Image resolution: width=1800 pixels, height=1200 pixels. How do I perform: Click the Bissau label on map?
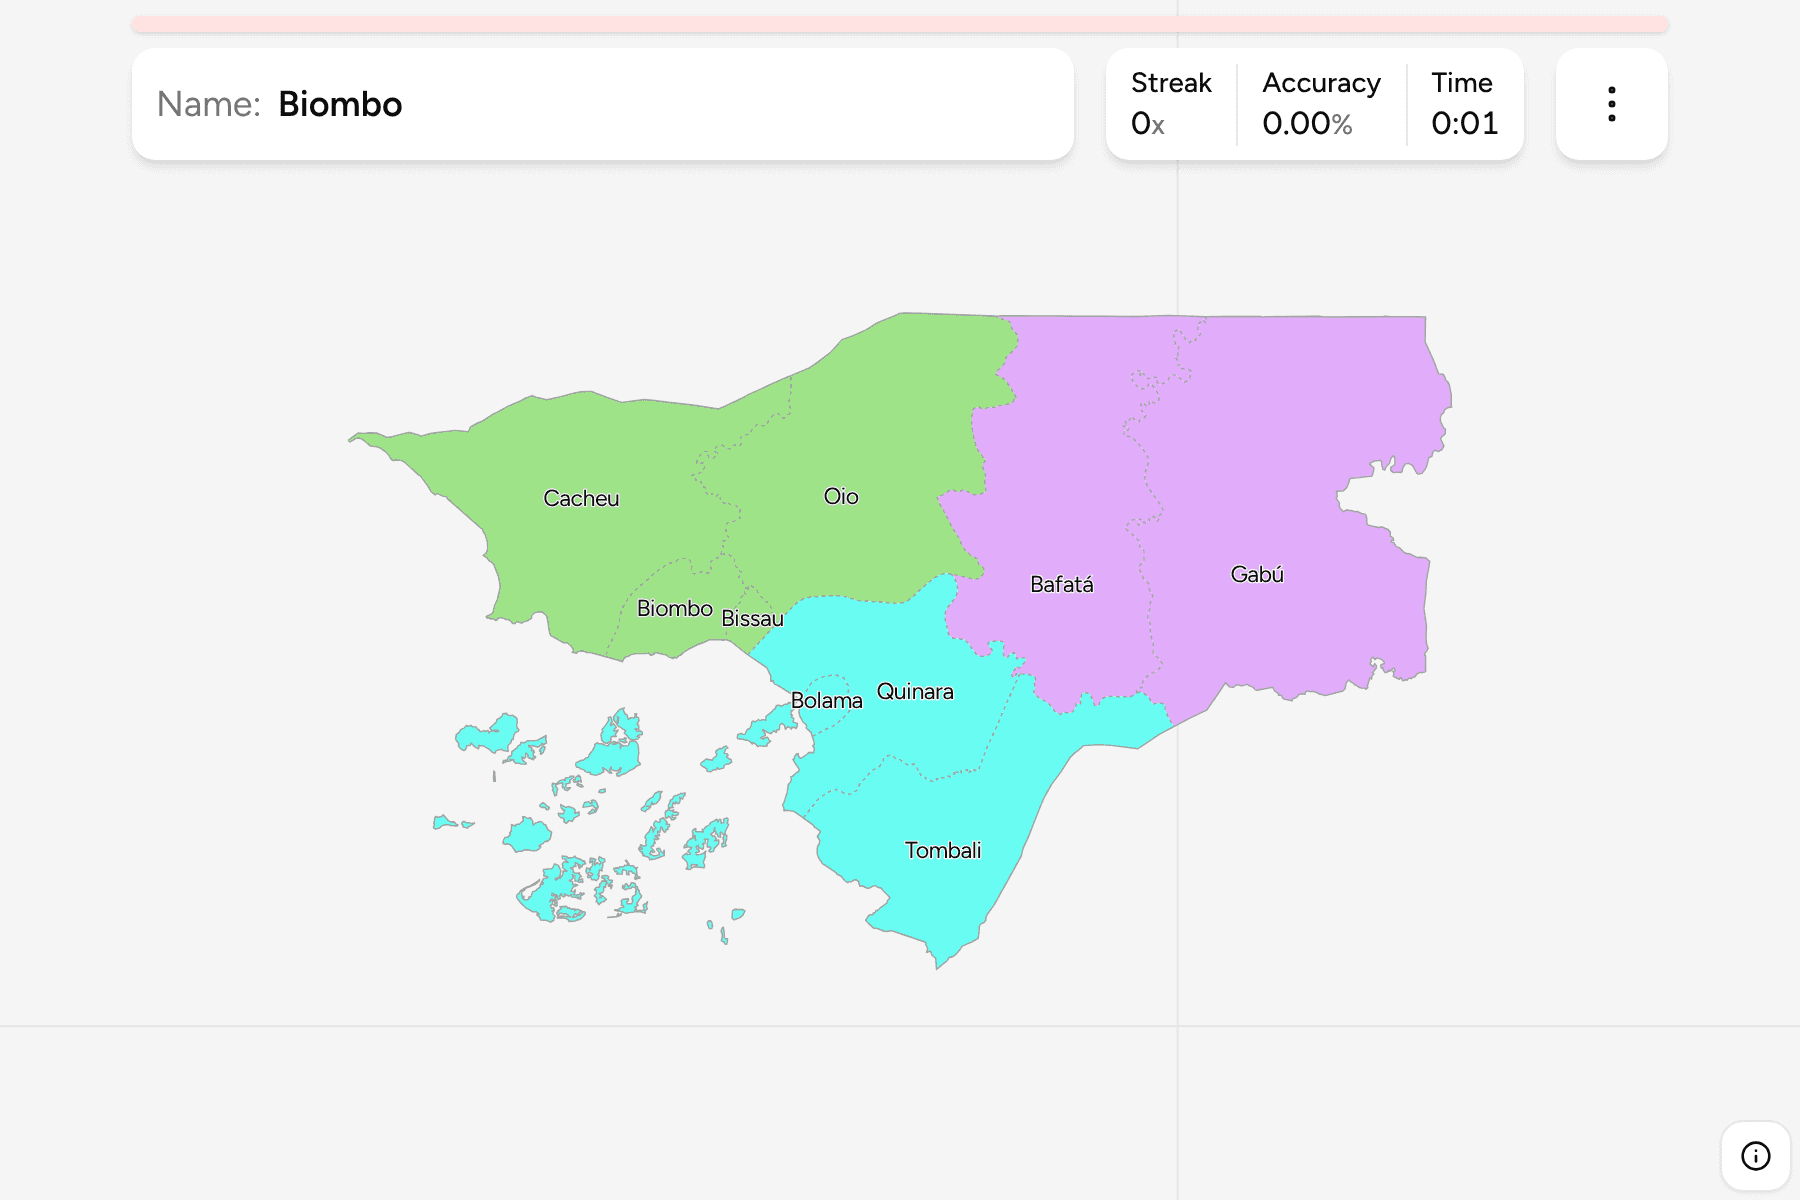[752, 618]
